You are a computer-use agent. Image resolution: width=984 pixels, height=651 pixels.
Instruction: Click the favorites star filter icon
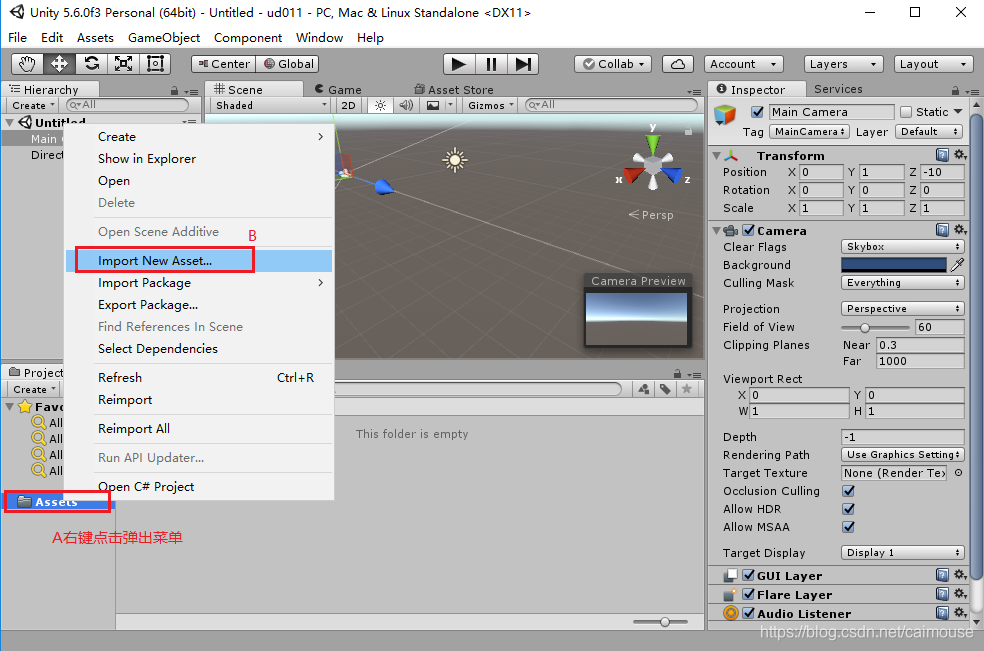[687, 389]
